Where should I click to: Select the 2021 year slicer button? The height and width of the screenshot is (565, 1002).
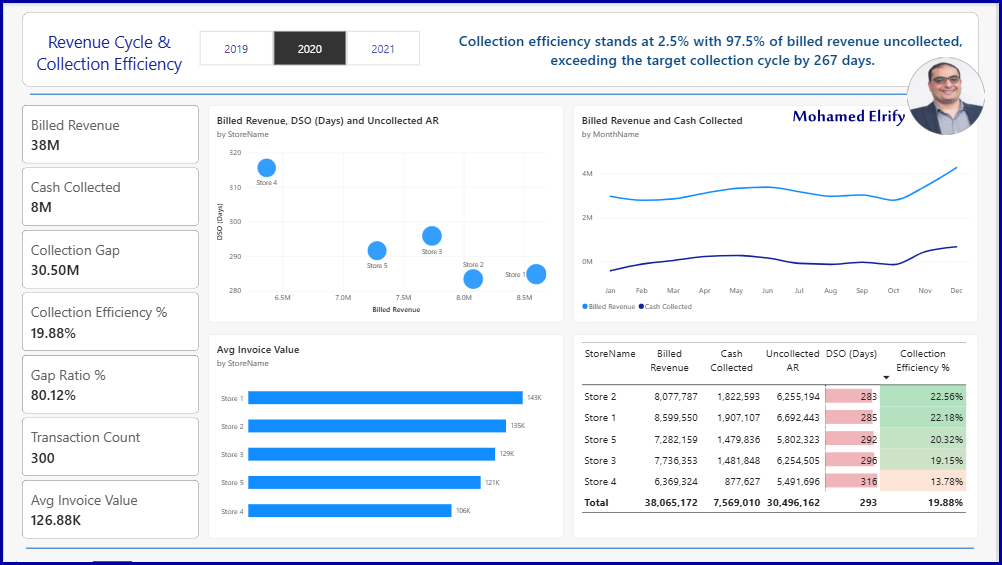(383, 49)
